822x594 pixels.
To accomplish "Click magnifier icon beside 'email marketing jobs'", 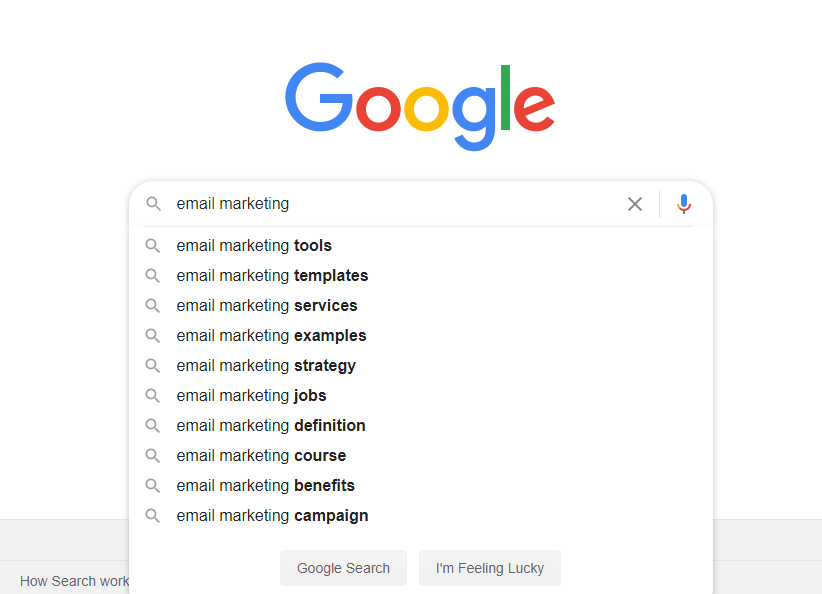I will coord(153,396).
